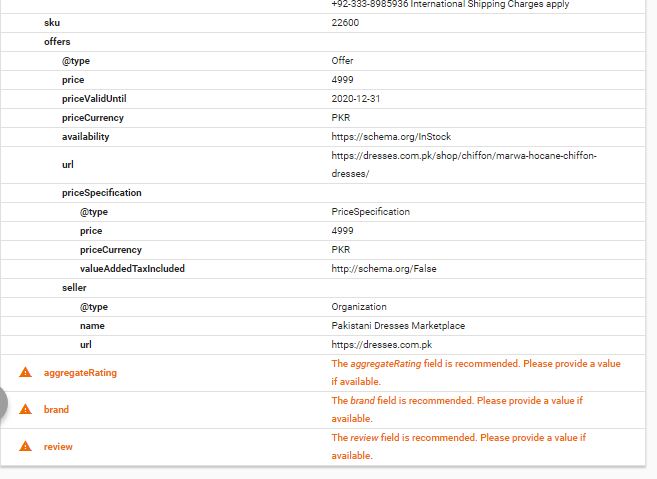Select the seller property row
This screenshot has width=657, height=479.
tap(323, 287)
